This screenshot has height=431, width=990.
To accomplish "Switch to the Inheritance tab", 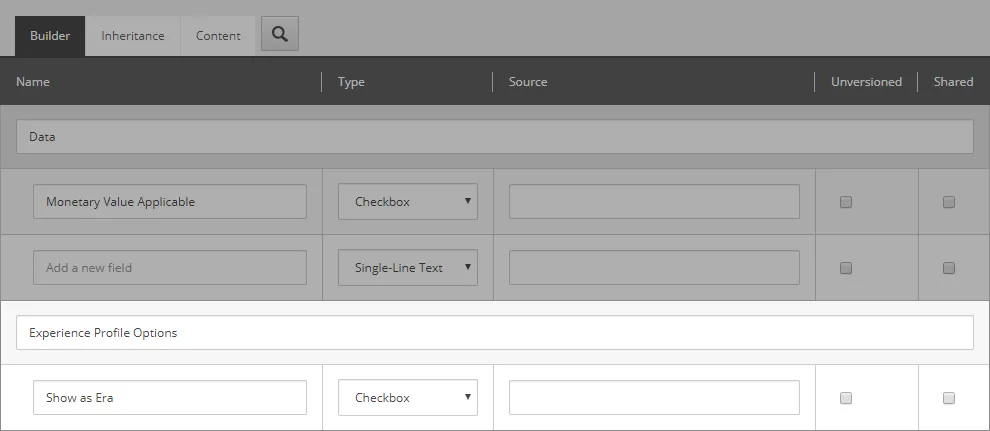I will [x=133, y=36].
